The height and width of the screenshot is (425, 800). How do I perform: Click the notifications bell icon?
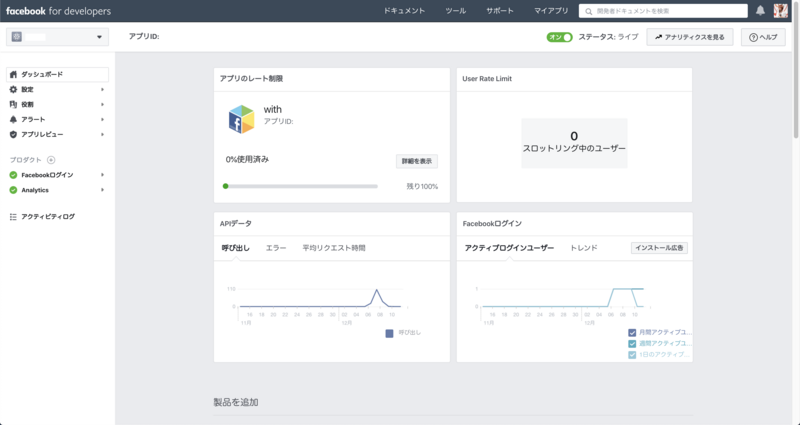(760, 11)
